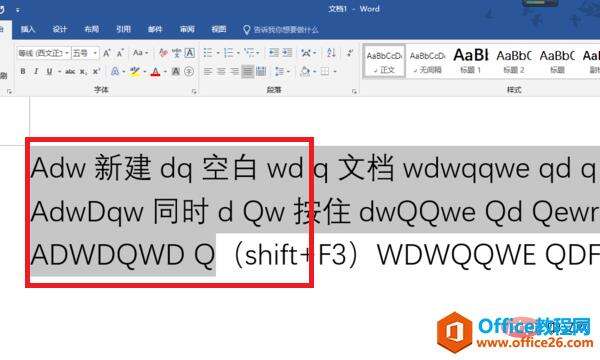
Task: Open the highlight color dropdown arrow
Action: click(x=145, y=72)
